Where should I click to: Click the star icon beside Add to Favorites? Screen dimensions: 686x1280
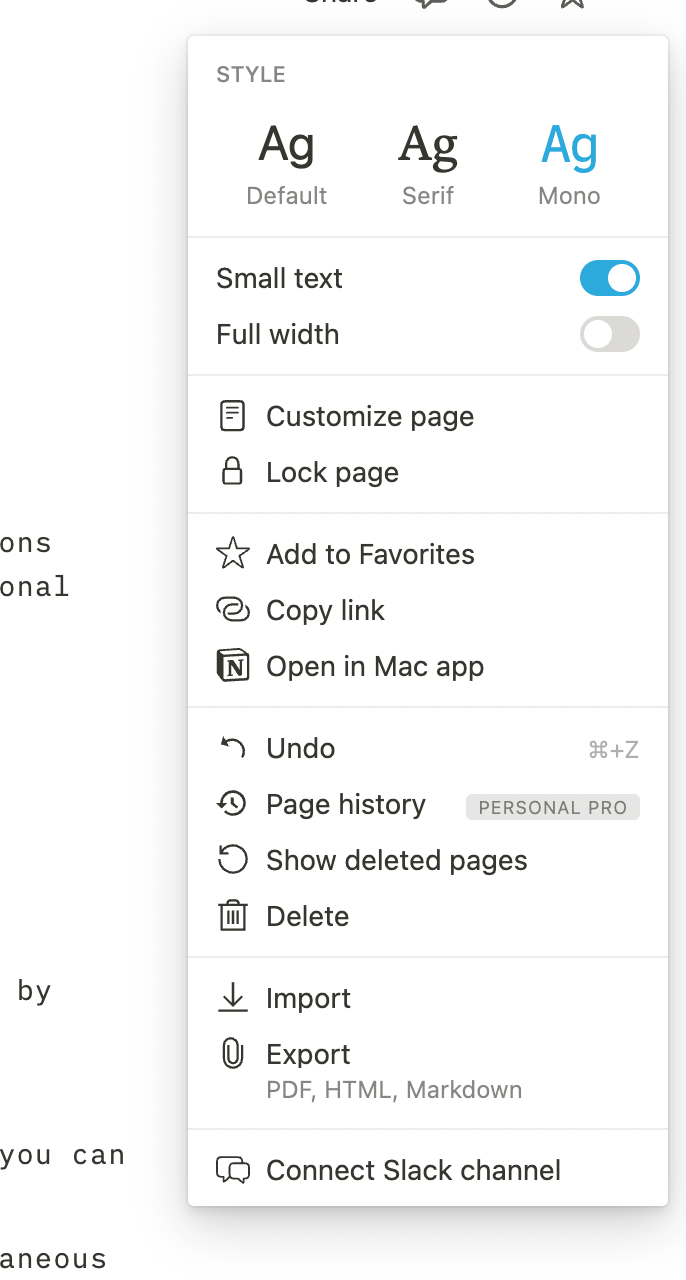click(232, 553)
